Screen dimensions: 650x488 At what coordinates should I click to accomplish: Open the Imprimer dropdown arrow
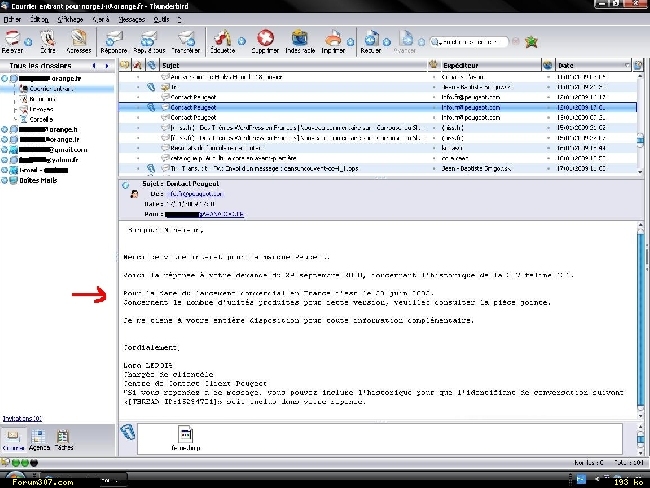click(x=350, y=41)
